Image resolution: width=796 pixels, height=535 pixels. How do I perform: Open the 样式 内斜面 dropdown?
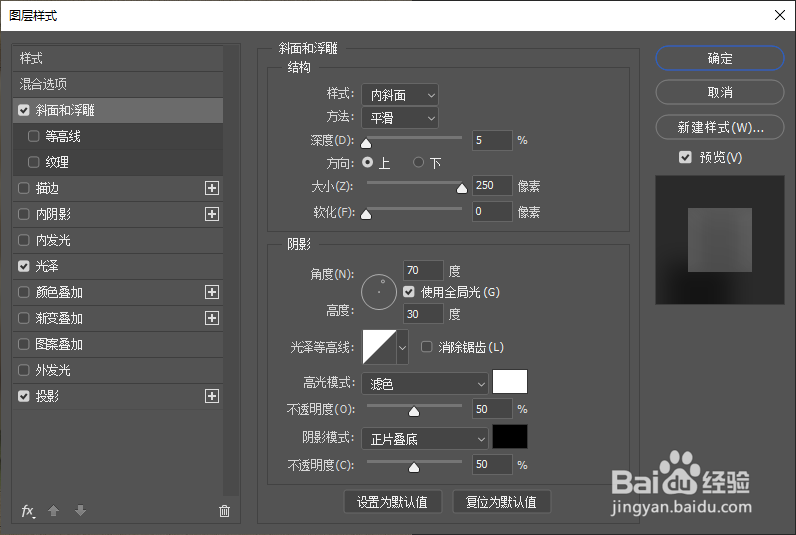pos(400,95)
